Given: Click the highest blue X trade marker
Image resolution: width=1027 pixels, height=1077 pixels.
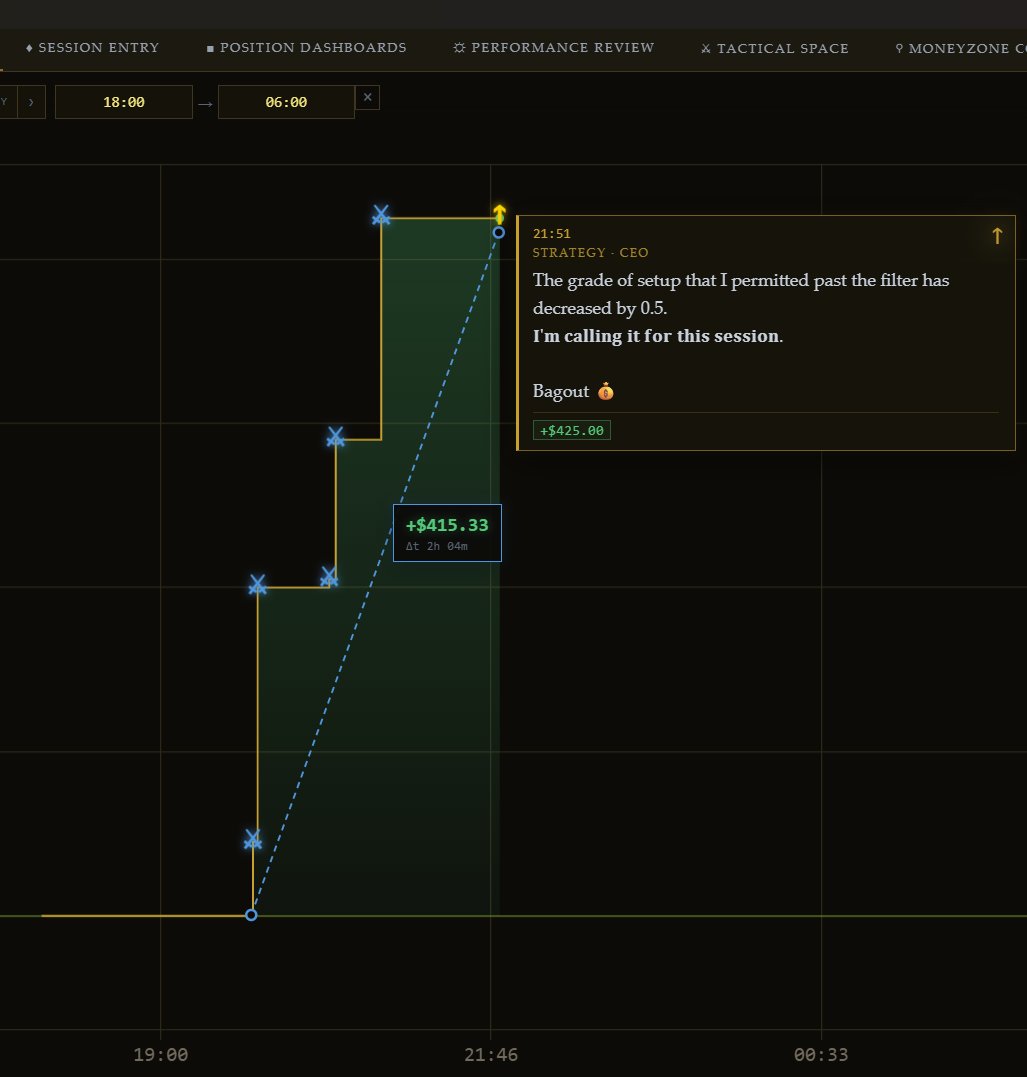Looking at the screenshot, I should 381,215.
